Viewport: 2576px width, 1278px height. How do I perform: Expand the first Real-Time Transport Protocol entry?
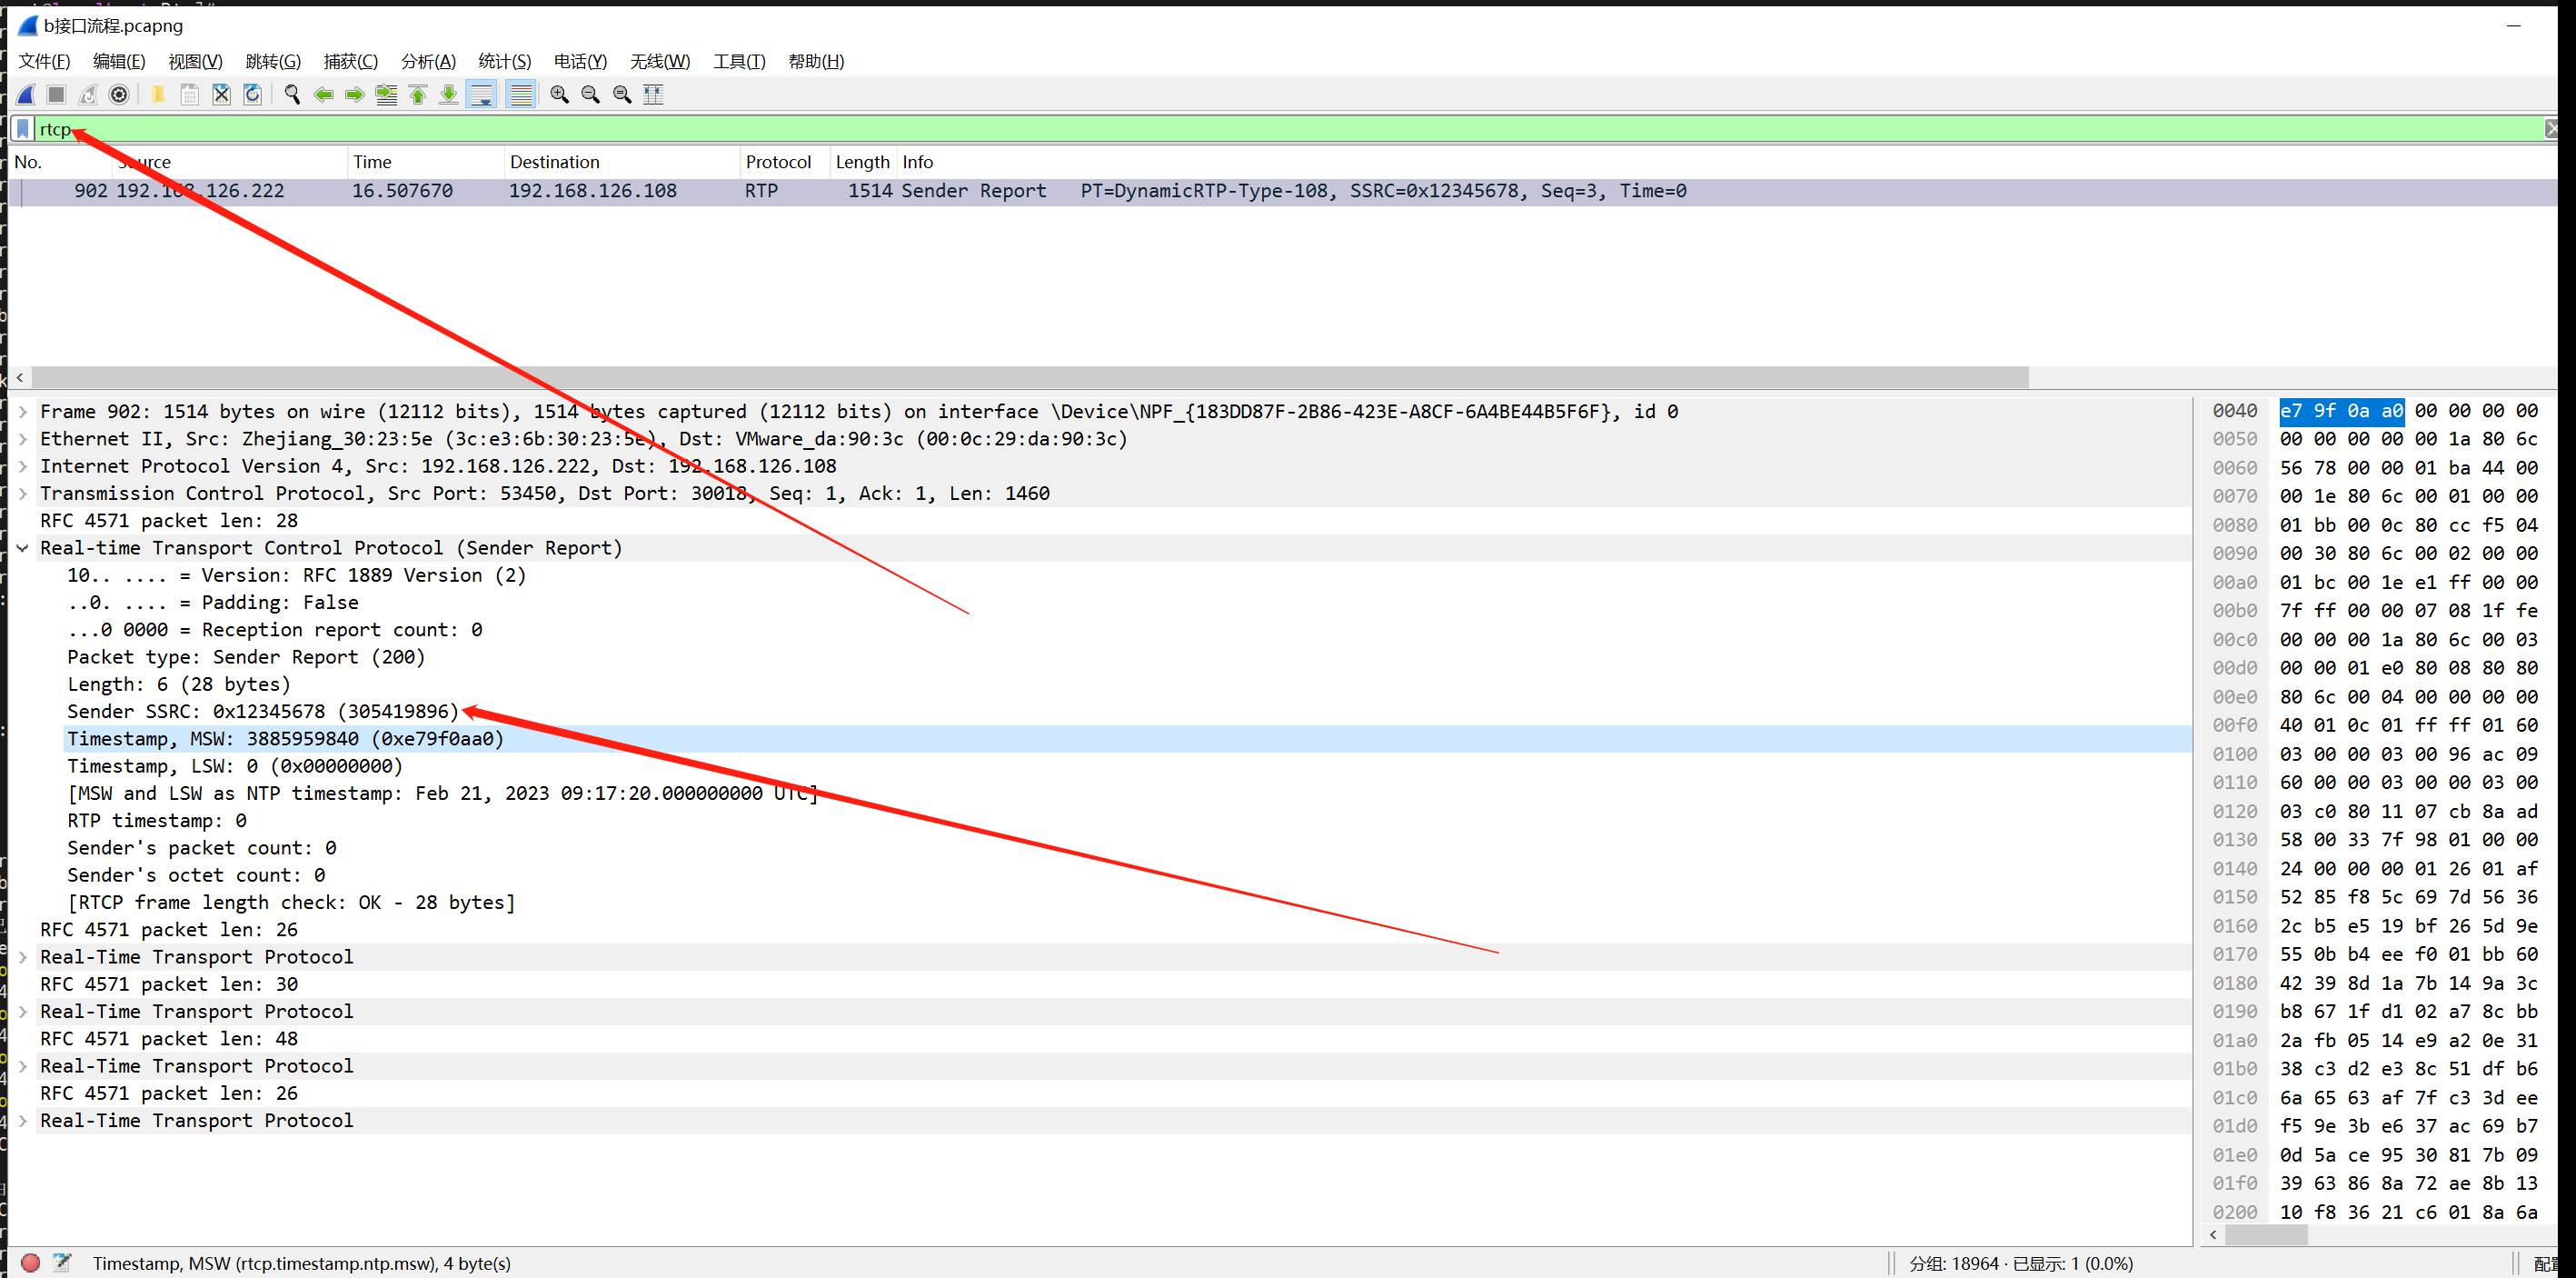click(22, 956)
